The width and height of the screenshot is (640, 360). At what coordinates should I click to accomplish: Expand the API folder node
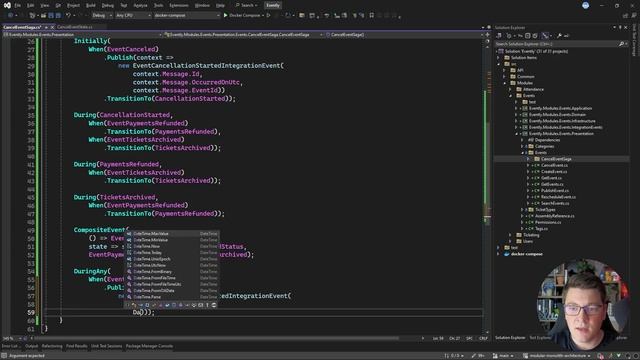coord(504,71)
